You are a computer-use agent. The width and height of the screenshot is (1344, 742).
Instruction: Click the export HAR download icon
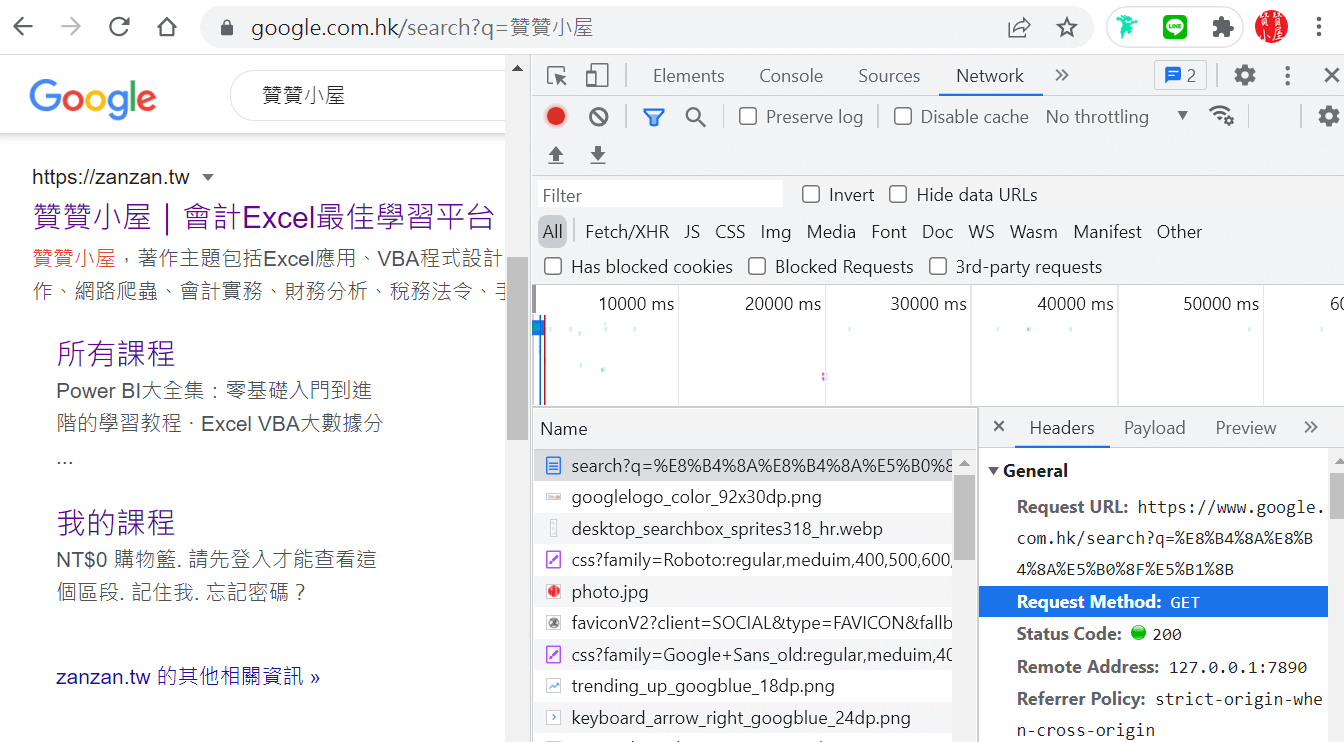[x=598, y=155]
